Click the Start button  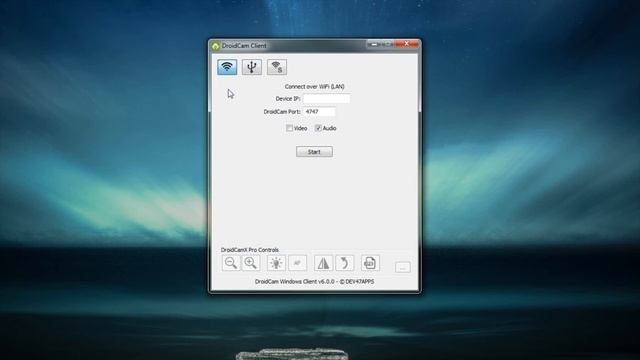pyautogui.click(x=314, y=152)
